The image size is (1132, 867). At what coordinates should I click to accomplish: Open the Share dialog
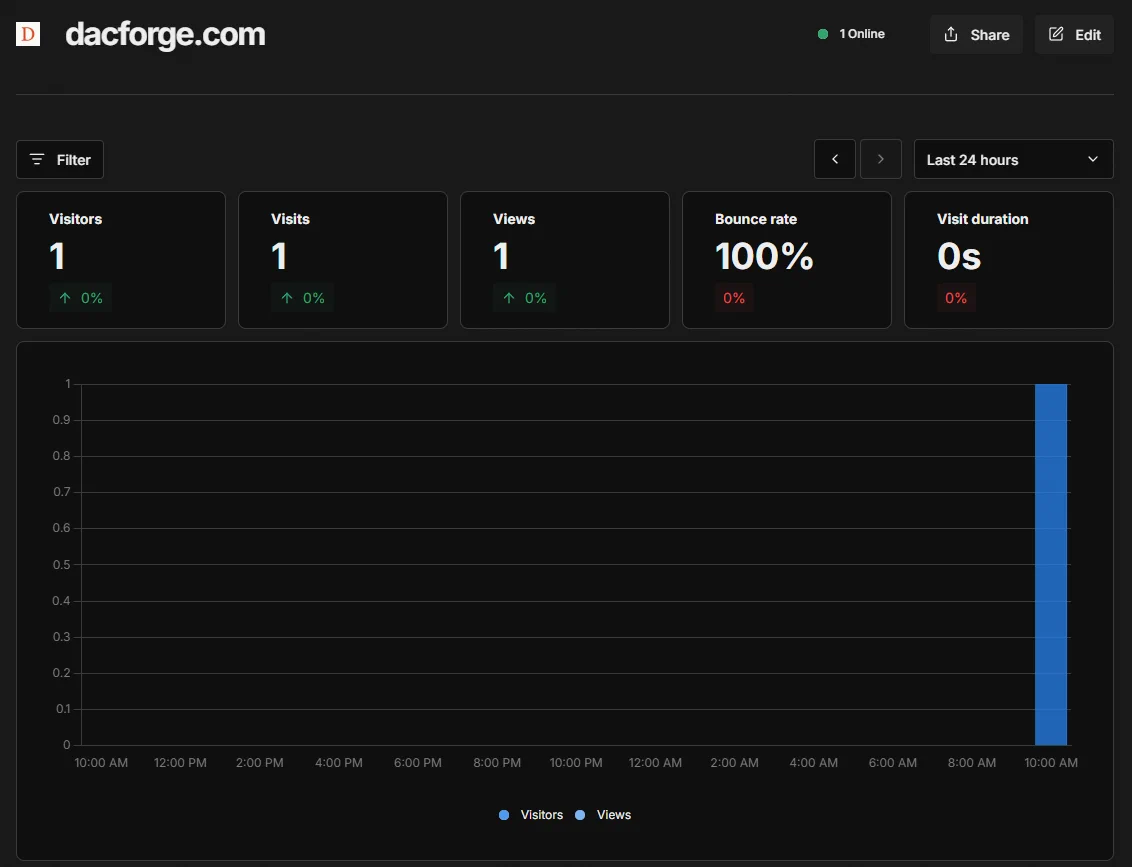pyautogui.click(x=976, y=35)
